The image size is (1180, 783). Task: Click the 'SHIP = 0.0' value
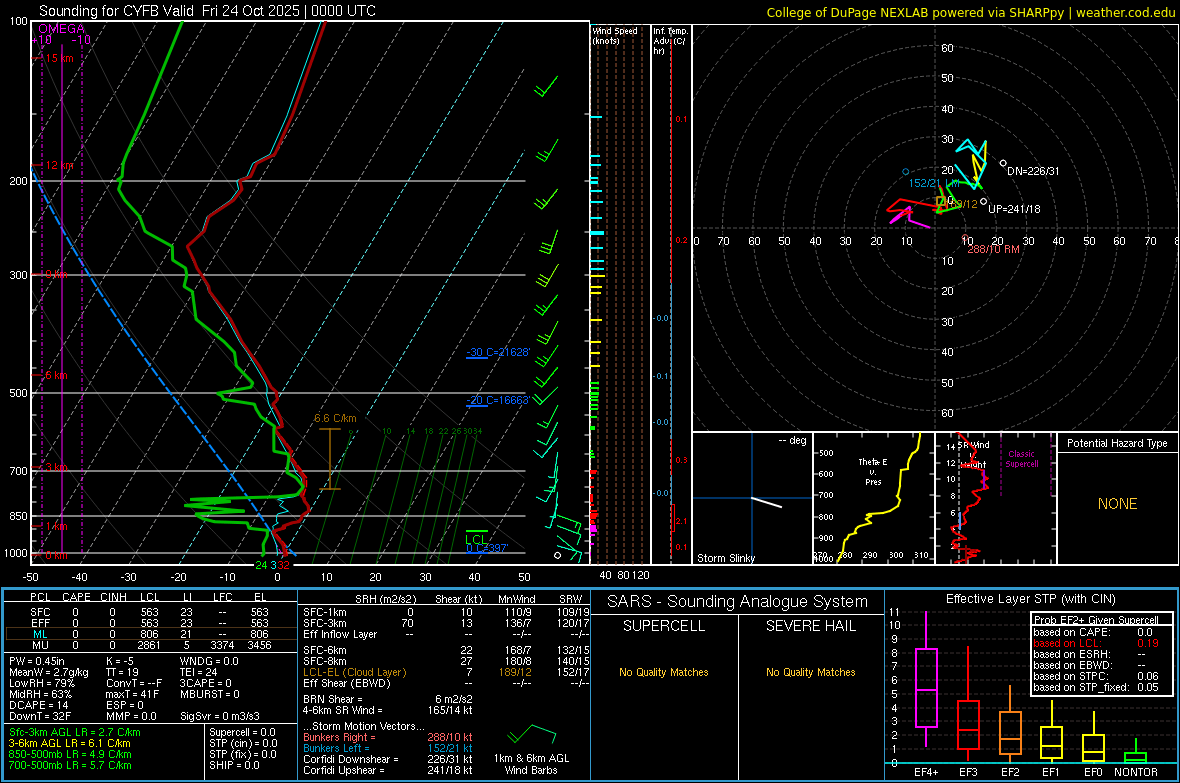click(234, 765)
